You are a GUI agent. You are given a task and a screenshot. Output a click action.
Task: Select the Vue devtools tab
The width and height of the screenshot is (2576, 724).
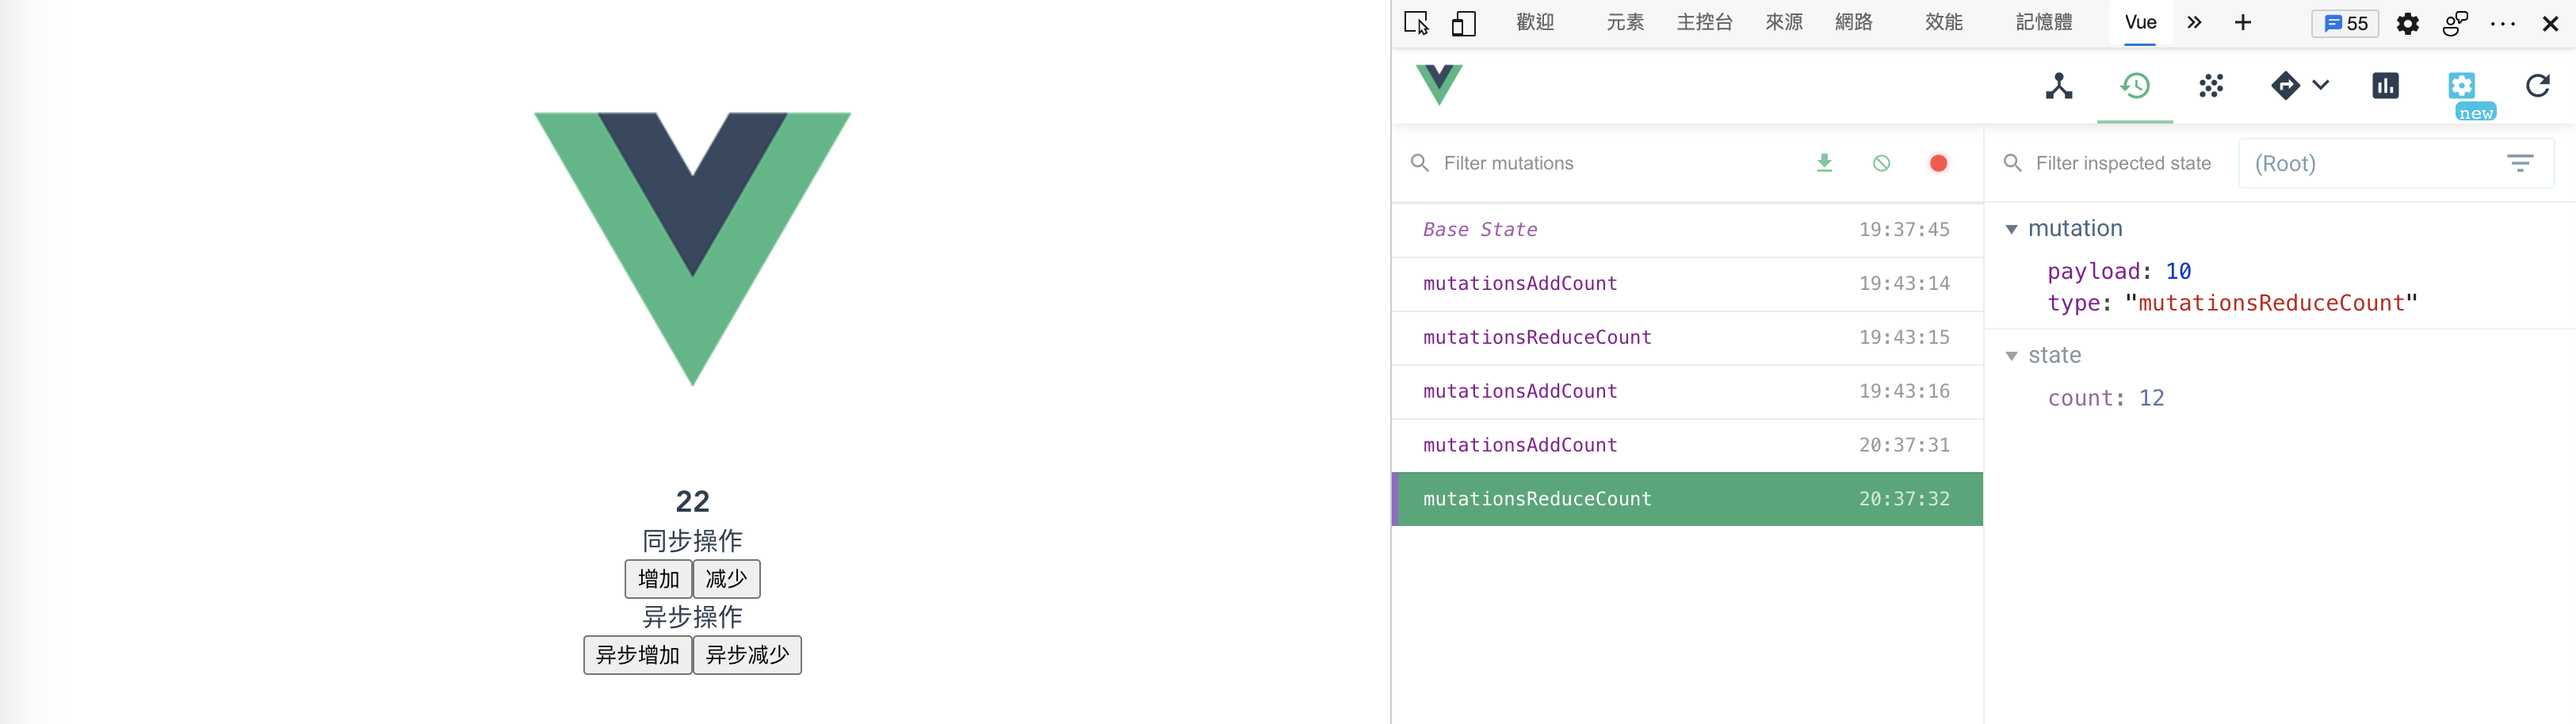click(2140, 22)
